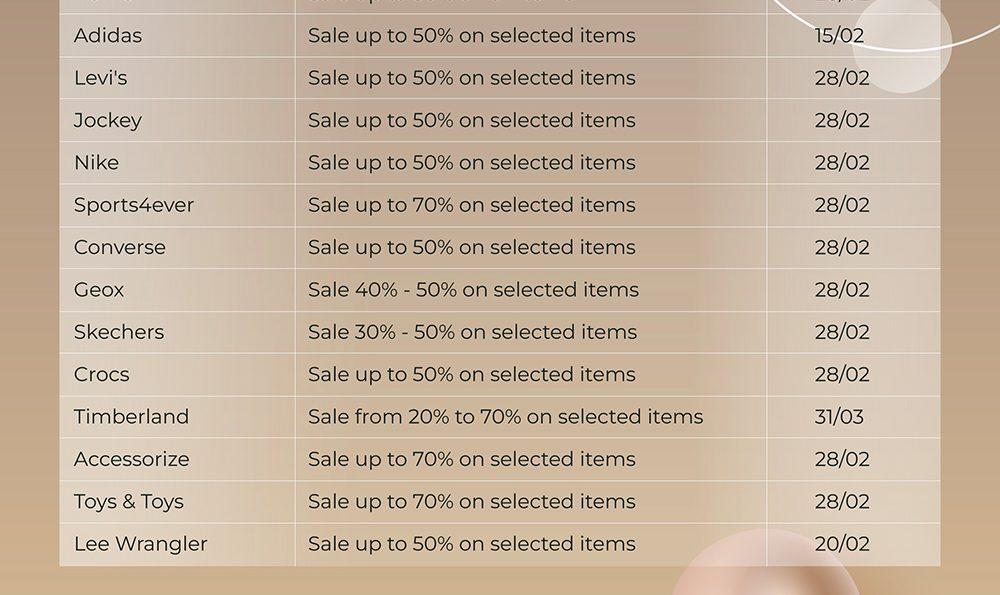Select Geox's 40% - 50% sale text
Viewport: 1000px width, 595px height.
473,290
